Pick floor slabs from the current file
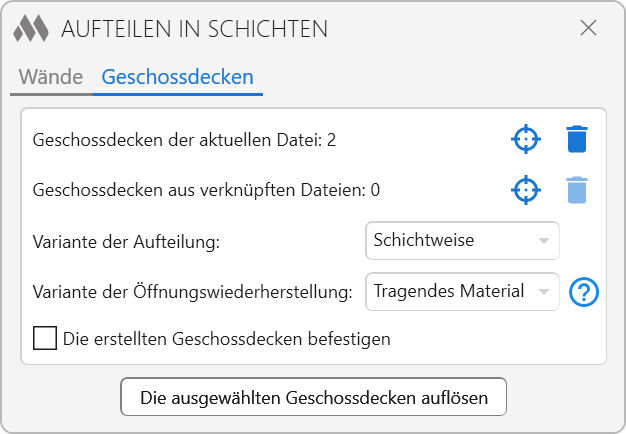Screen dimensions: 626x434 [x=526, y=139]
